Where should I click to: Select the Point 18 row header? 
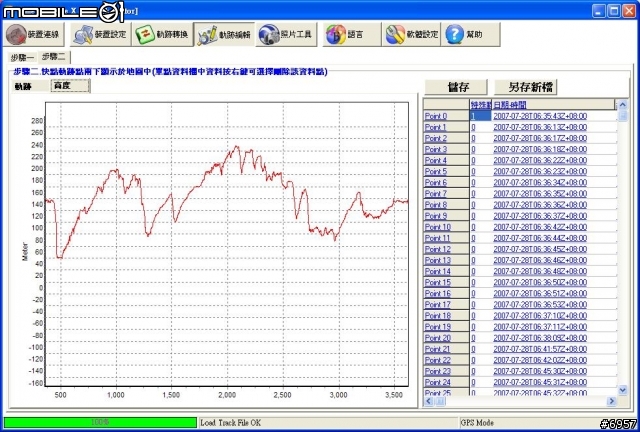click(446, 316)
